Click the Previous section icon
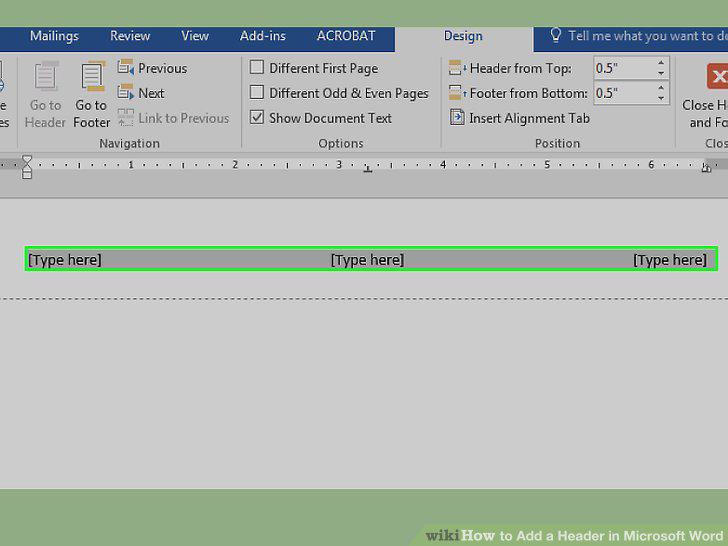The width and height of the screenshot is (728, 546). 126,68
